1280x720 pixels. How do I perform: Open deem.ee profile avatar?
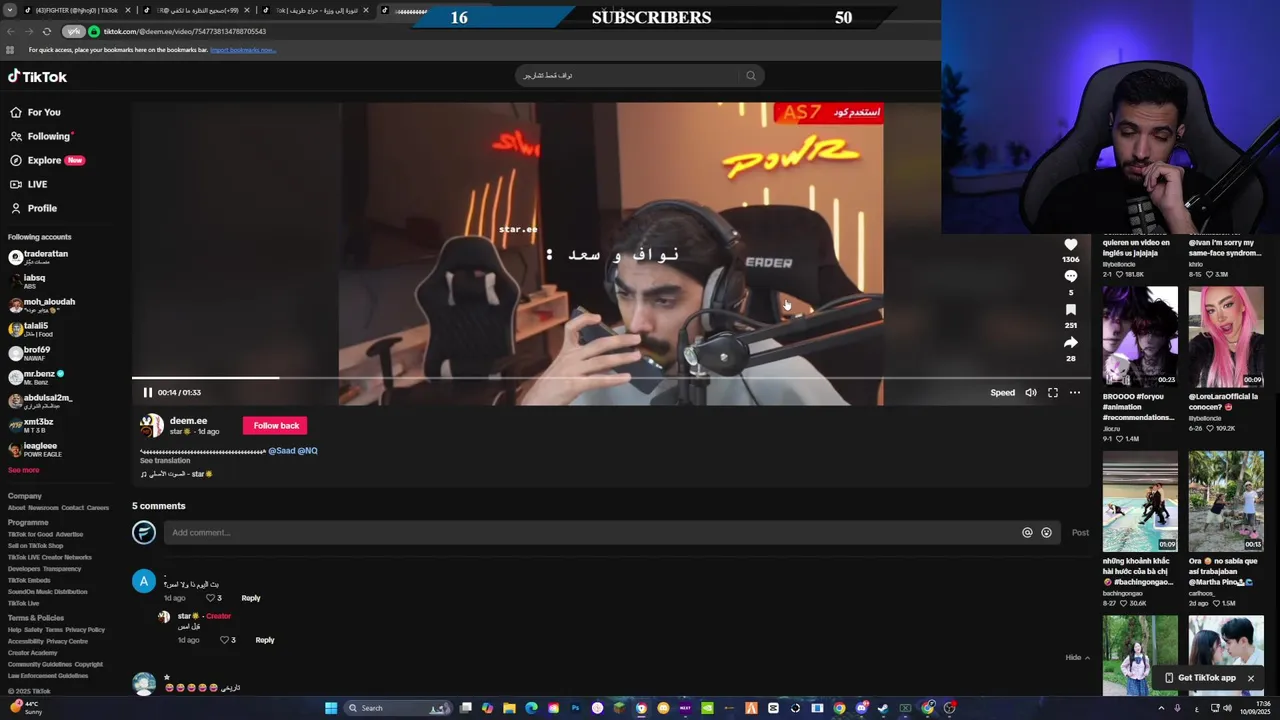151,426
